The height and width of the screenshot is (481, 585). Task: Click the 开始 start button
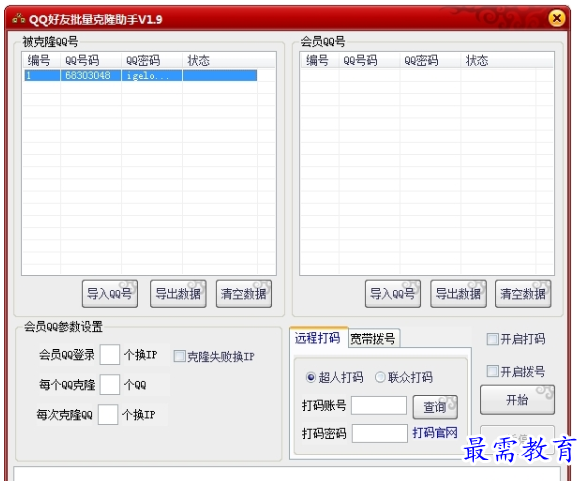click(x=517, y=400)
